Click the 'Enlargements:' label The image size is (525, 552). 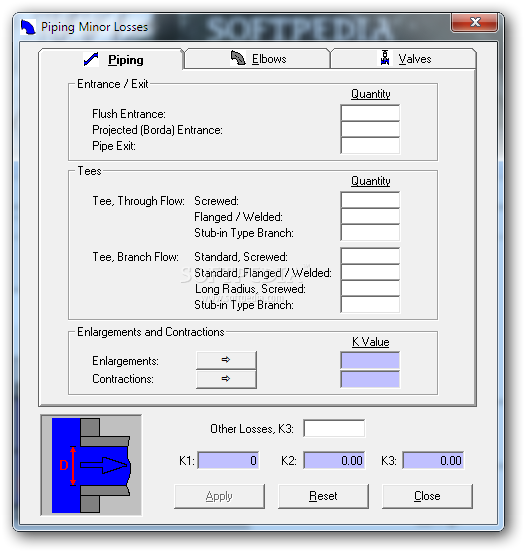(x=125, y=361)
